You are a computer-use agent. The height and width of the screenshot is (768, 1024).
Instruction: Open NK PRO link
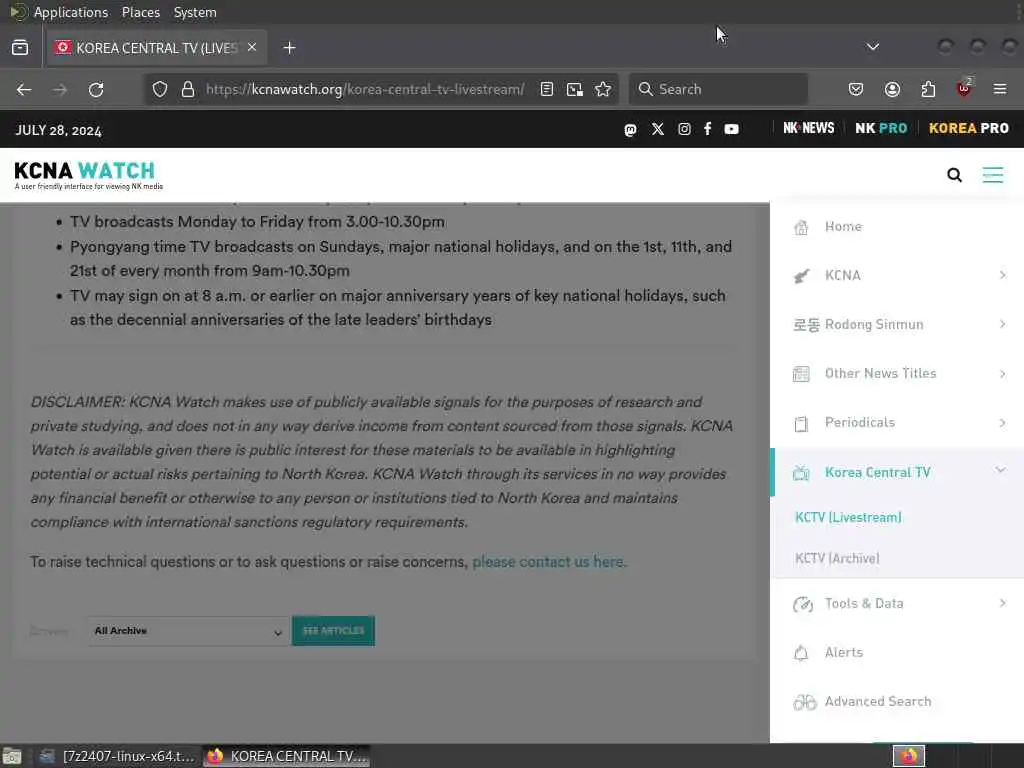881,128
